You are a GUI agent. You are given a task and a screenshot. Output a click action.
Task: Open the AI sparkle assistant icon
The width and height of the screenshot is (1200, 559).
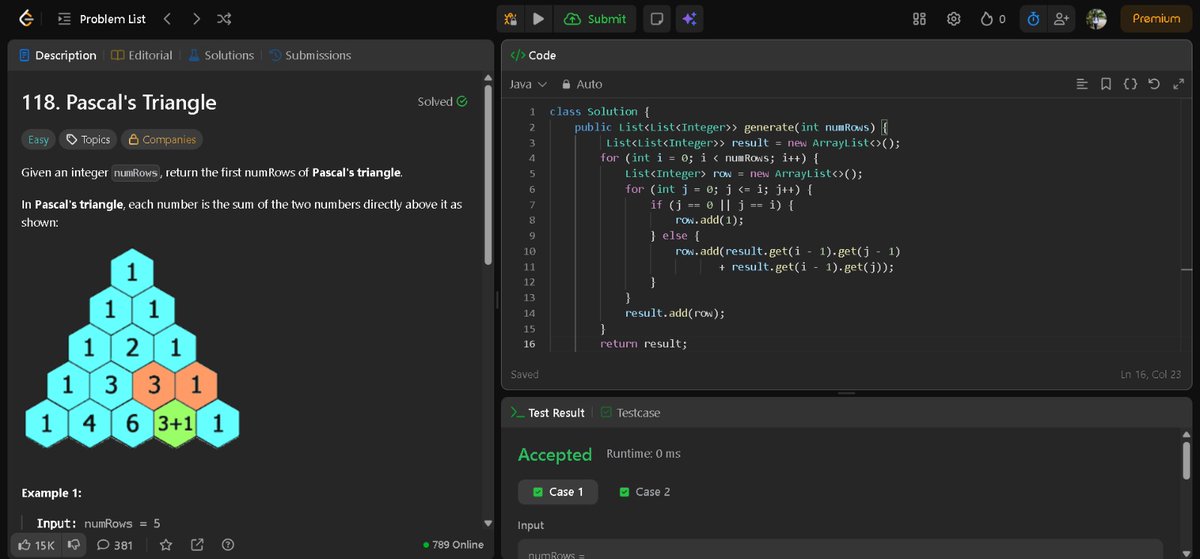tap(688, 18)
